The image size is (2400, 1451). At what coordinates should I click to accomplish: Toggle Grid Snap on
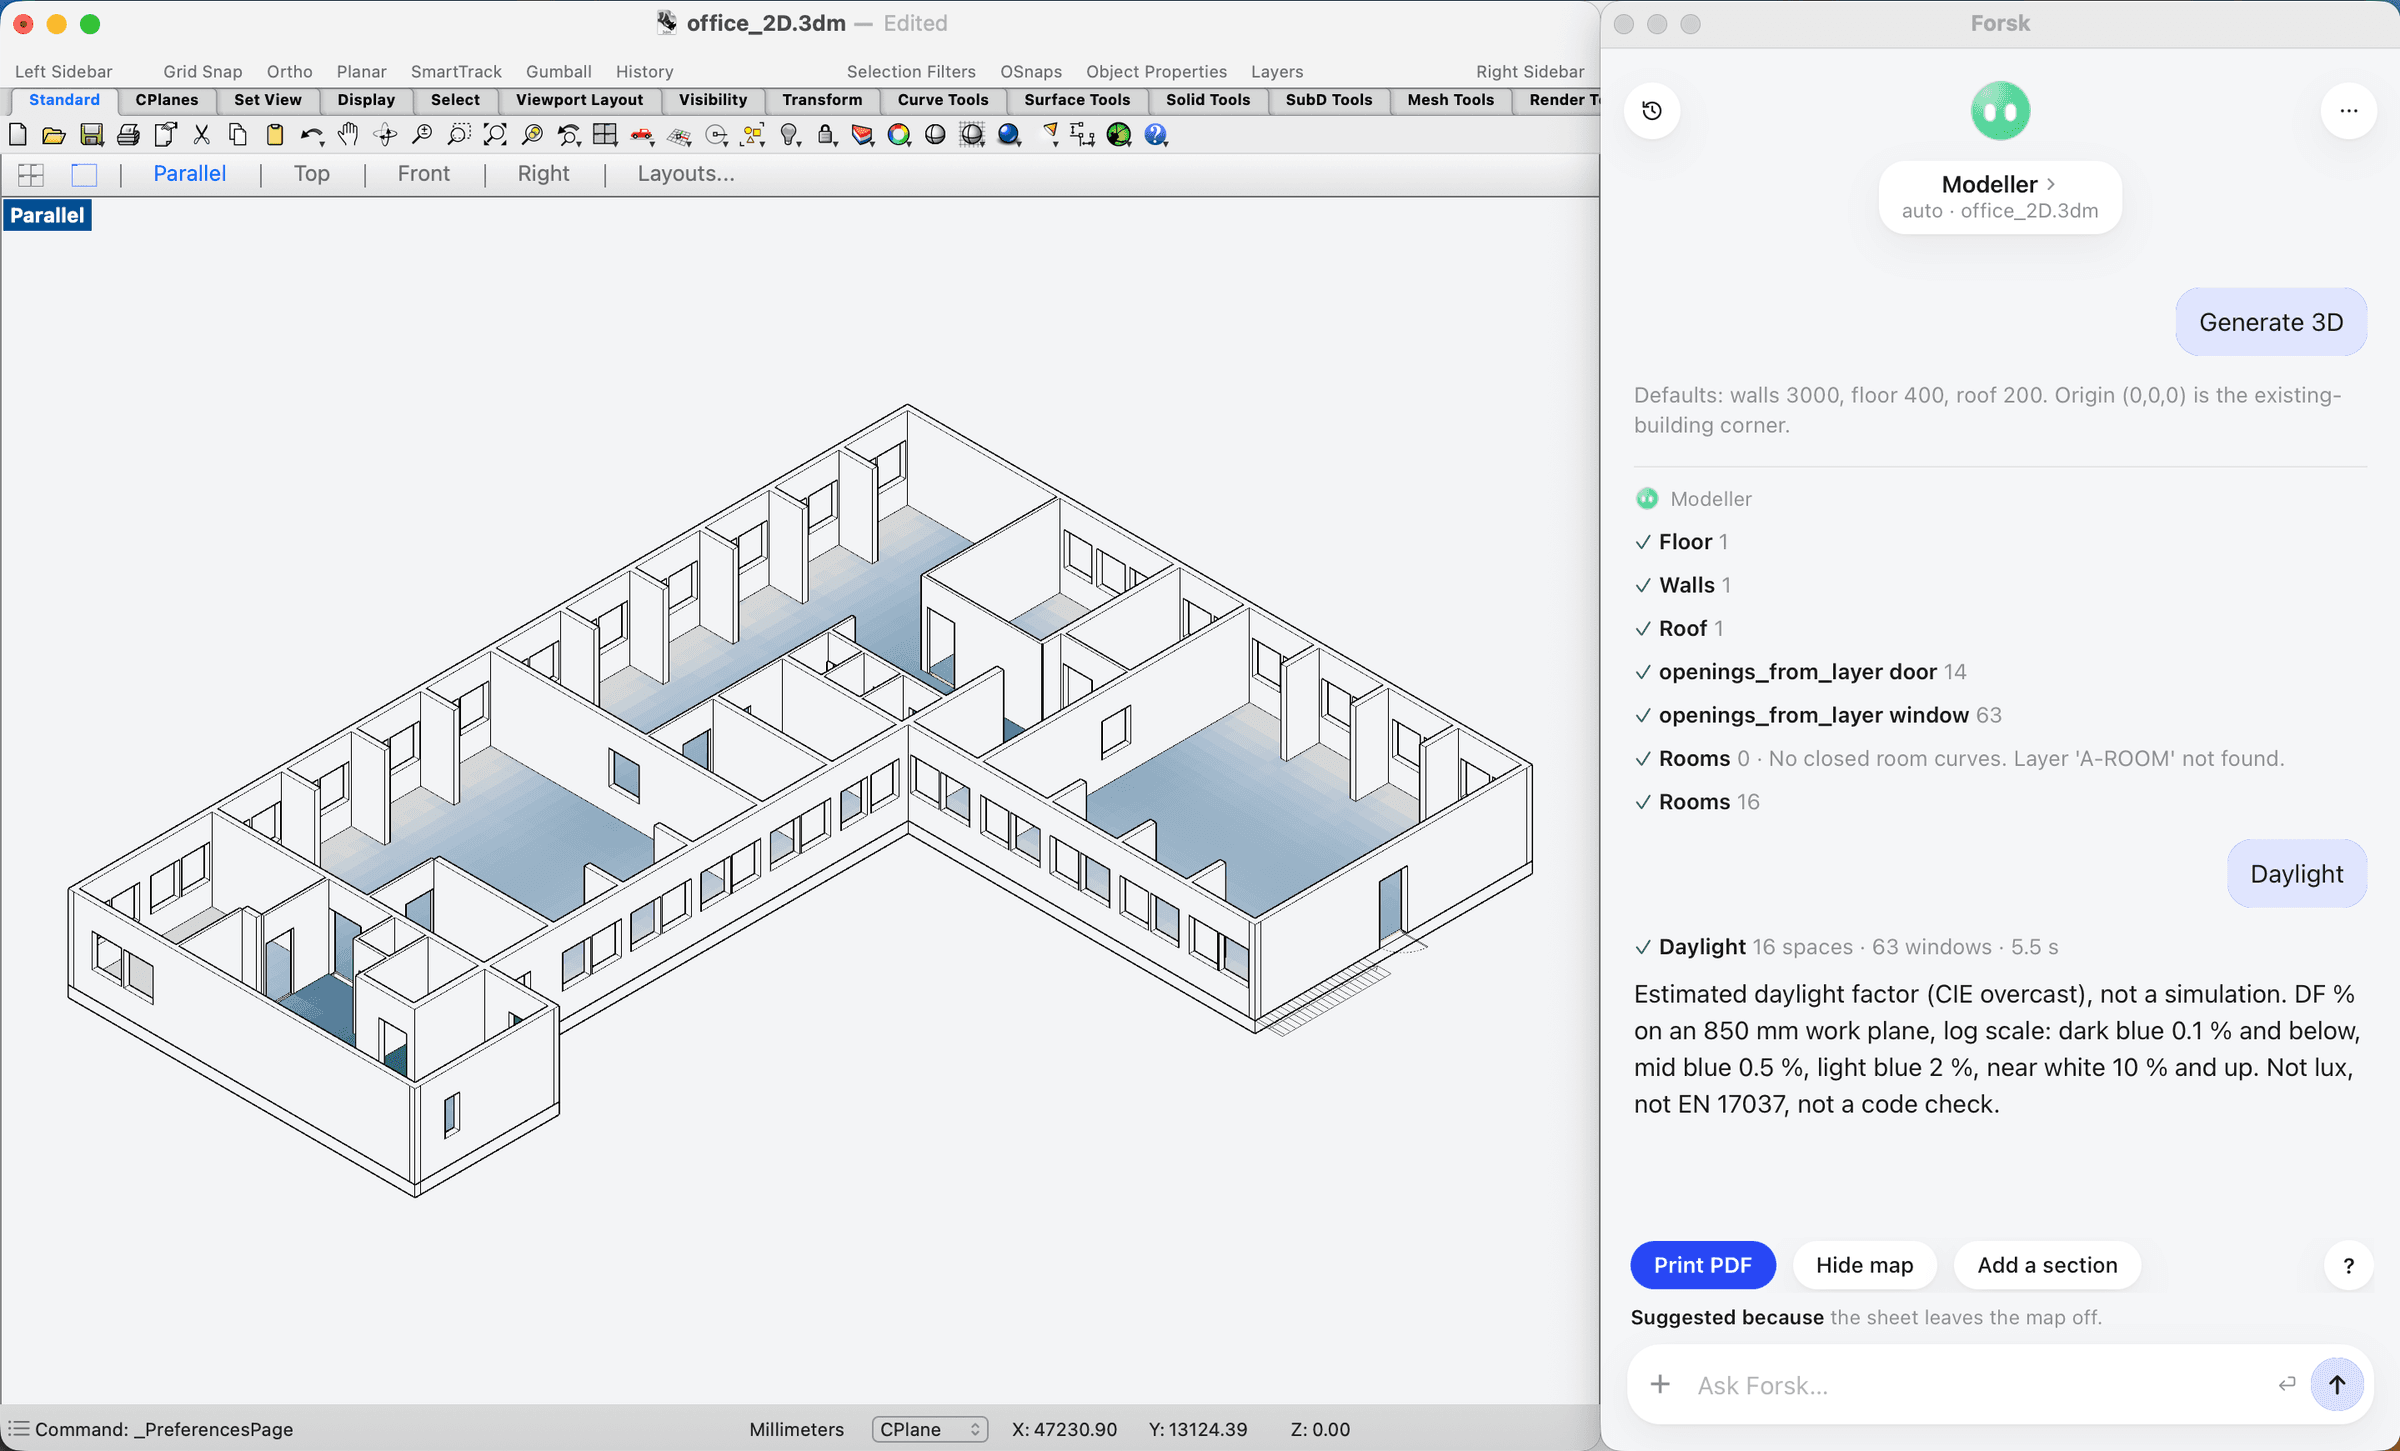coord(203,72)
